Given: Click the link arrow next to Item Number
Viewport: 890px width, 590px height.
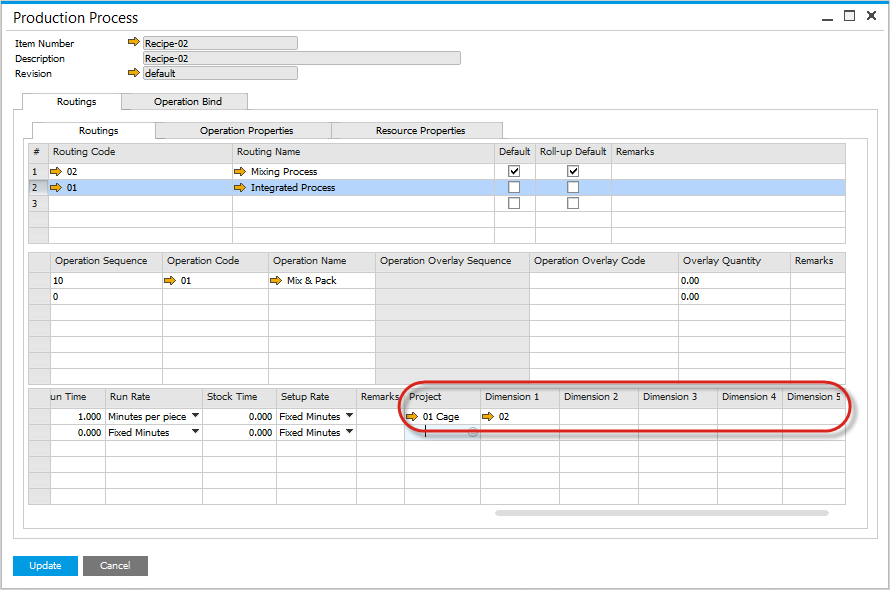Looking at the screenshot, I should (x=134, y=43).
